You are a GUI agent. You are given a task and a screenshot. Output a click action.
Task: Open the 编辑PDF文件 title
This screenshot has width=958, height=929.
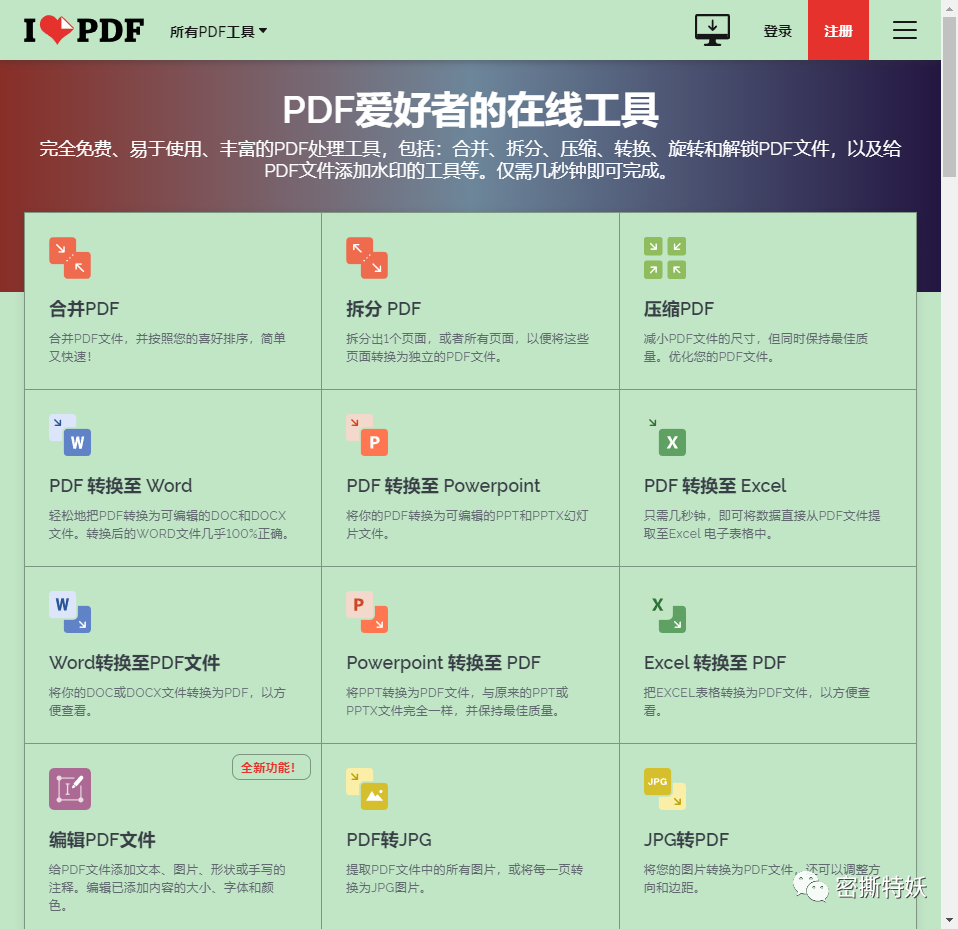(102, 840)
